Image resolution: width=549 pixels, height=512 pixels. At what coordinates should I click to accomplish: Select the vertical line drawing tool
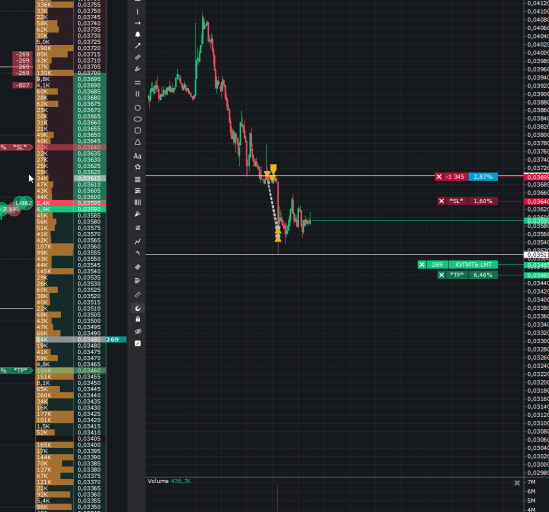point(137,12)
